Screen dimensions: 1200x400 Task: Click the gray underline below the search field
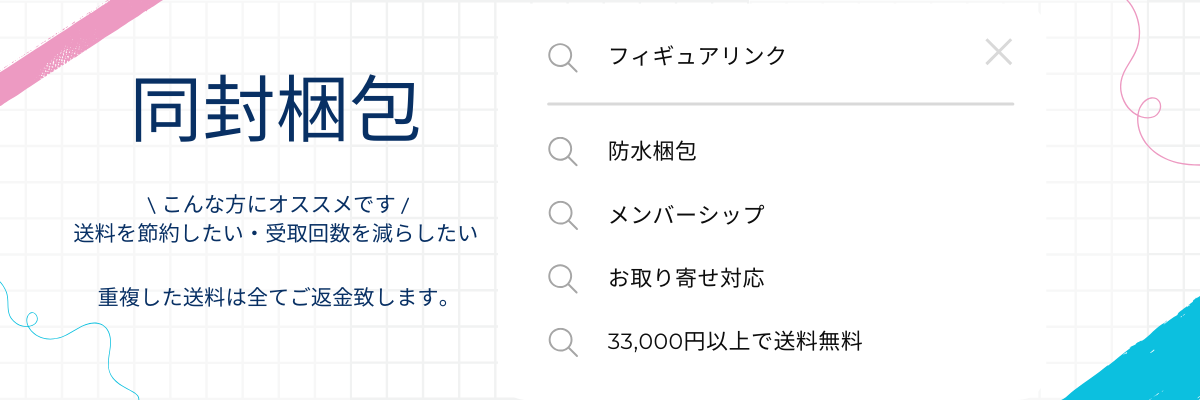(x=781, y=103)
